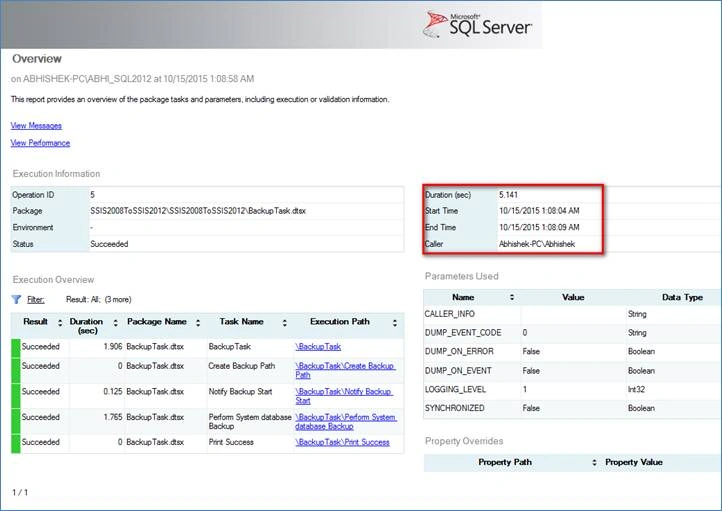The image size is (722, 511).
Task: Open the View Performance link
Action: coord(40,143)
